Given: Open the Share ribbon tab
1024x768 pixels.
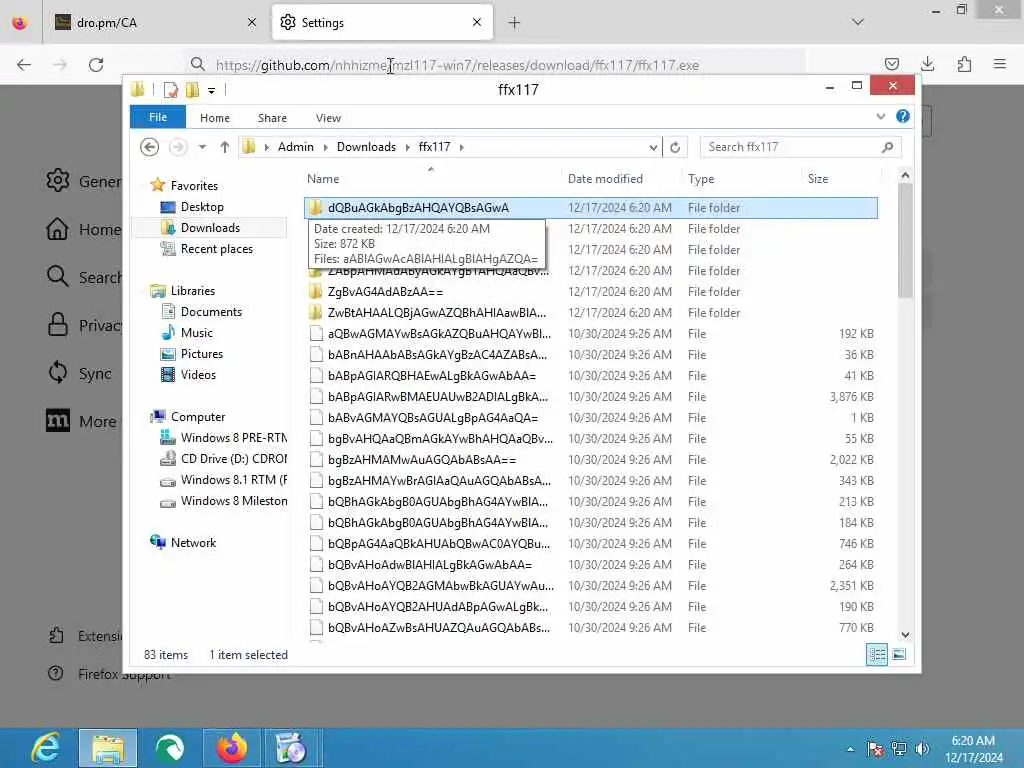Looking at the screenshot, I should [272, 118].
